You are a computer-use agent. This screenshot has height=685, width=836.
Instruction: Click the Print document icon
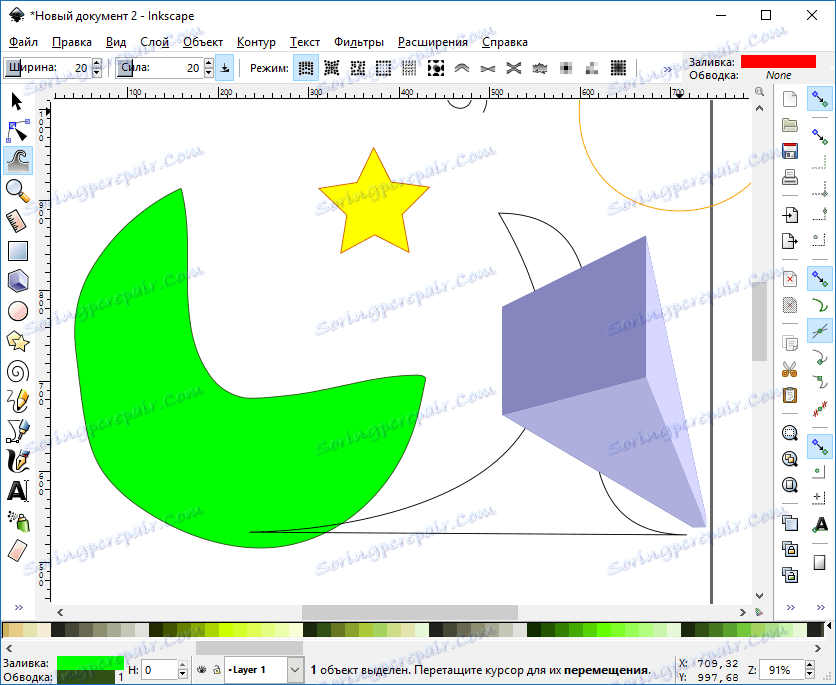click(789, 177)
